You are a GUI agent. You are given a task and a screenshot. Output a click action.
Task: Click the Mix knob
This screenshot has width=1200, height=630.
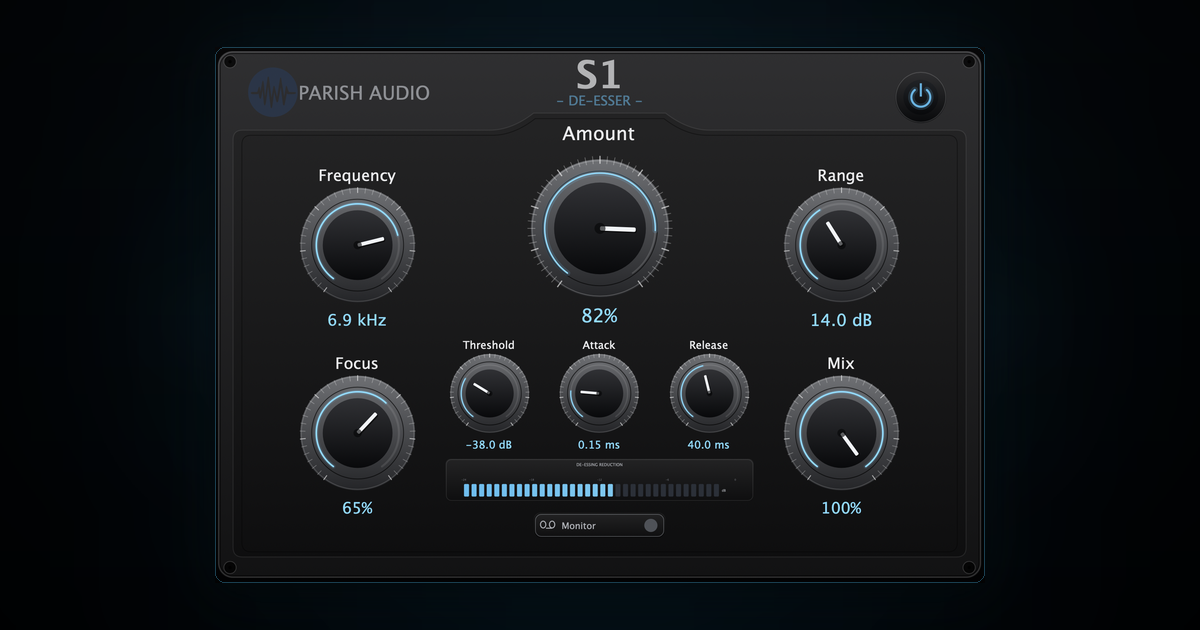(841, 433)
